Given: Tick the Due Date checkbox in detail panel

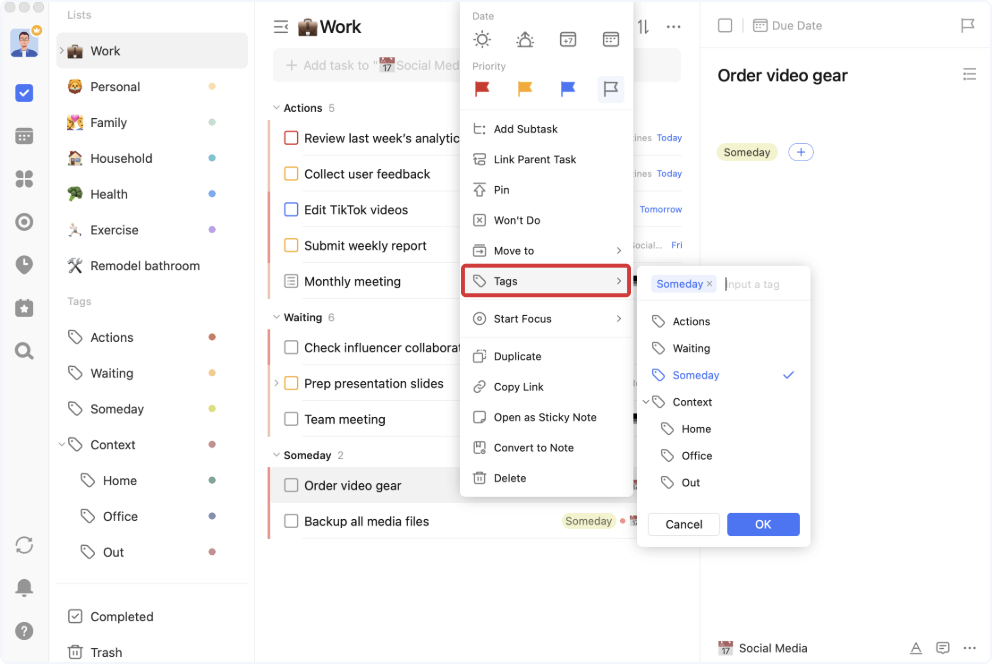Looking at the screenshot, I should (x=724, y=25).
